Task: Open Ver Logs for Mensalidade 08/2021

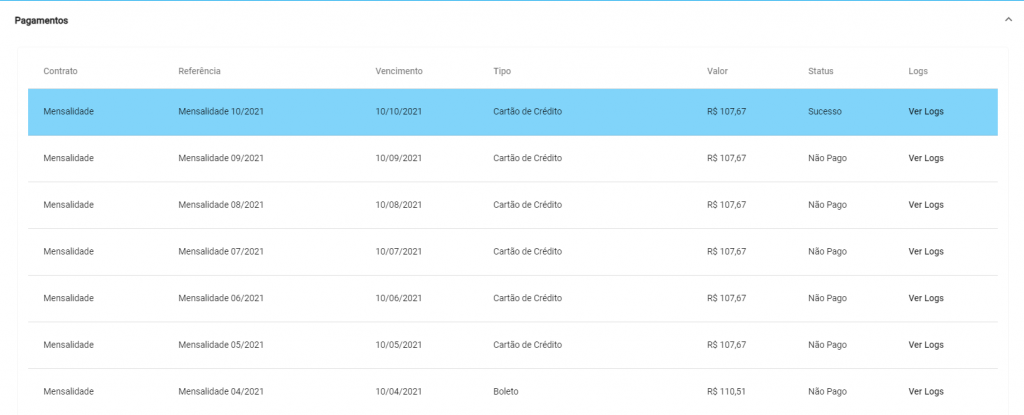Action: pyautogui.click(x=925, y=205)
